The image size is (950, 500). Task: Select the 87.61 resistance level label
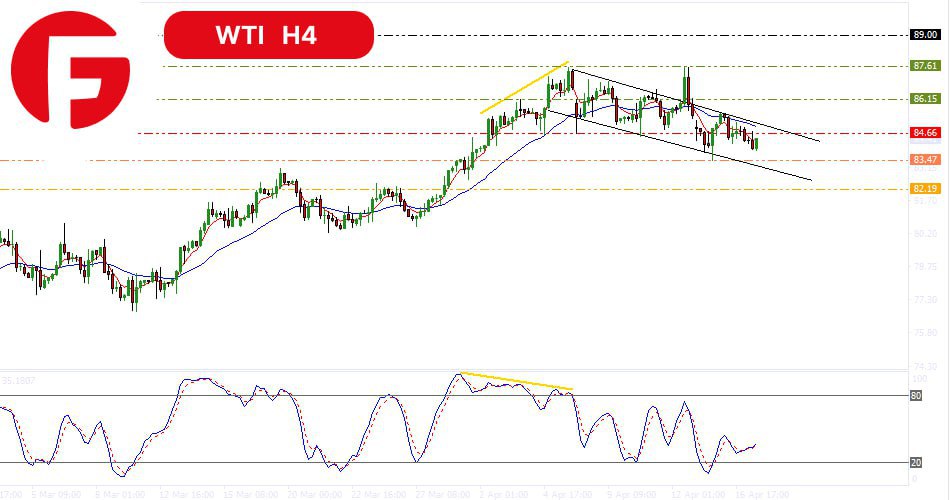(x=925, y=65)
